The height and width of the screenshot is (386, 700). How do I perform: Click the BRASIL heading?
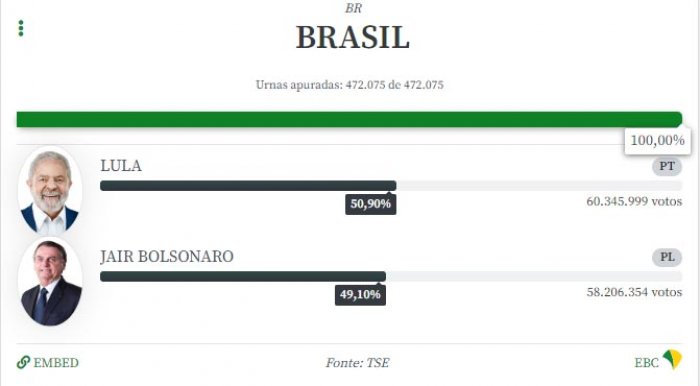(353, 37)
